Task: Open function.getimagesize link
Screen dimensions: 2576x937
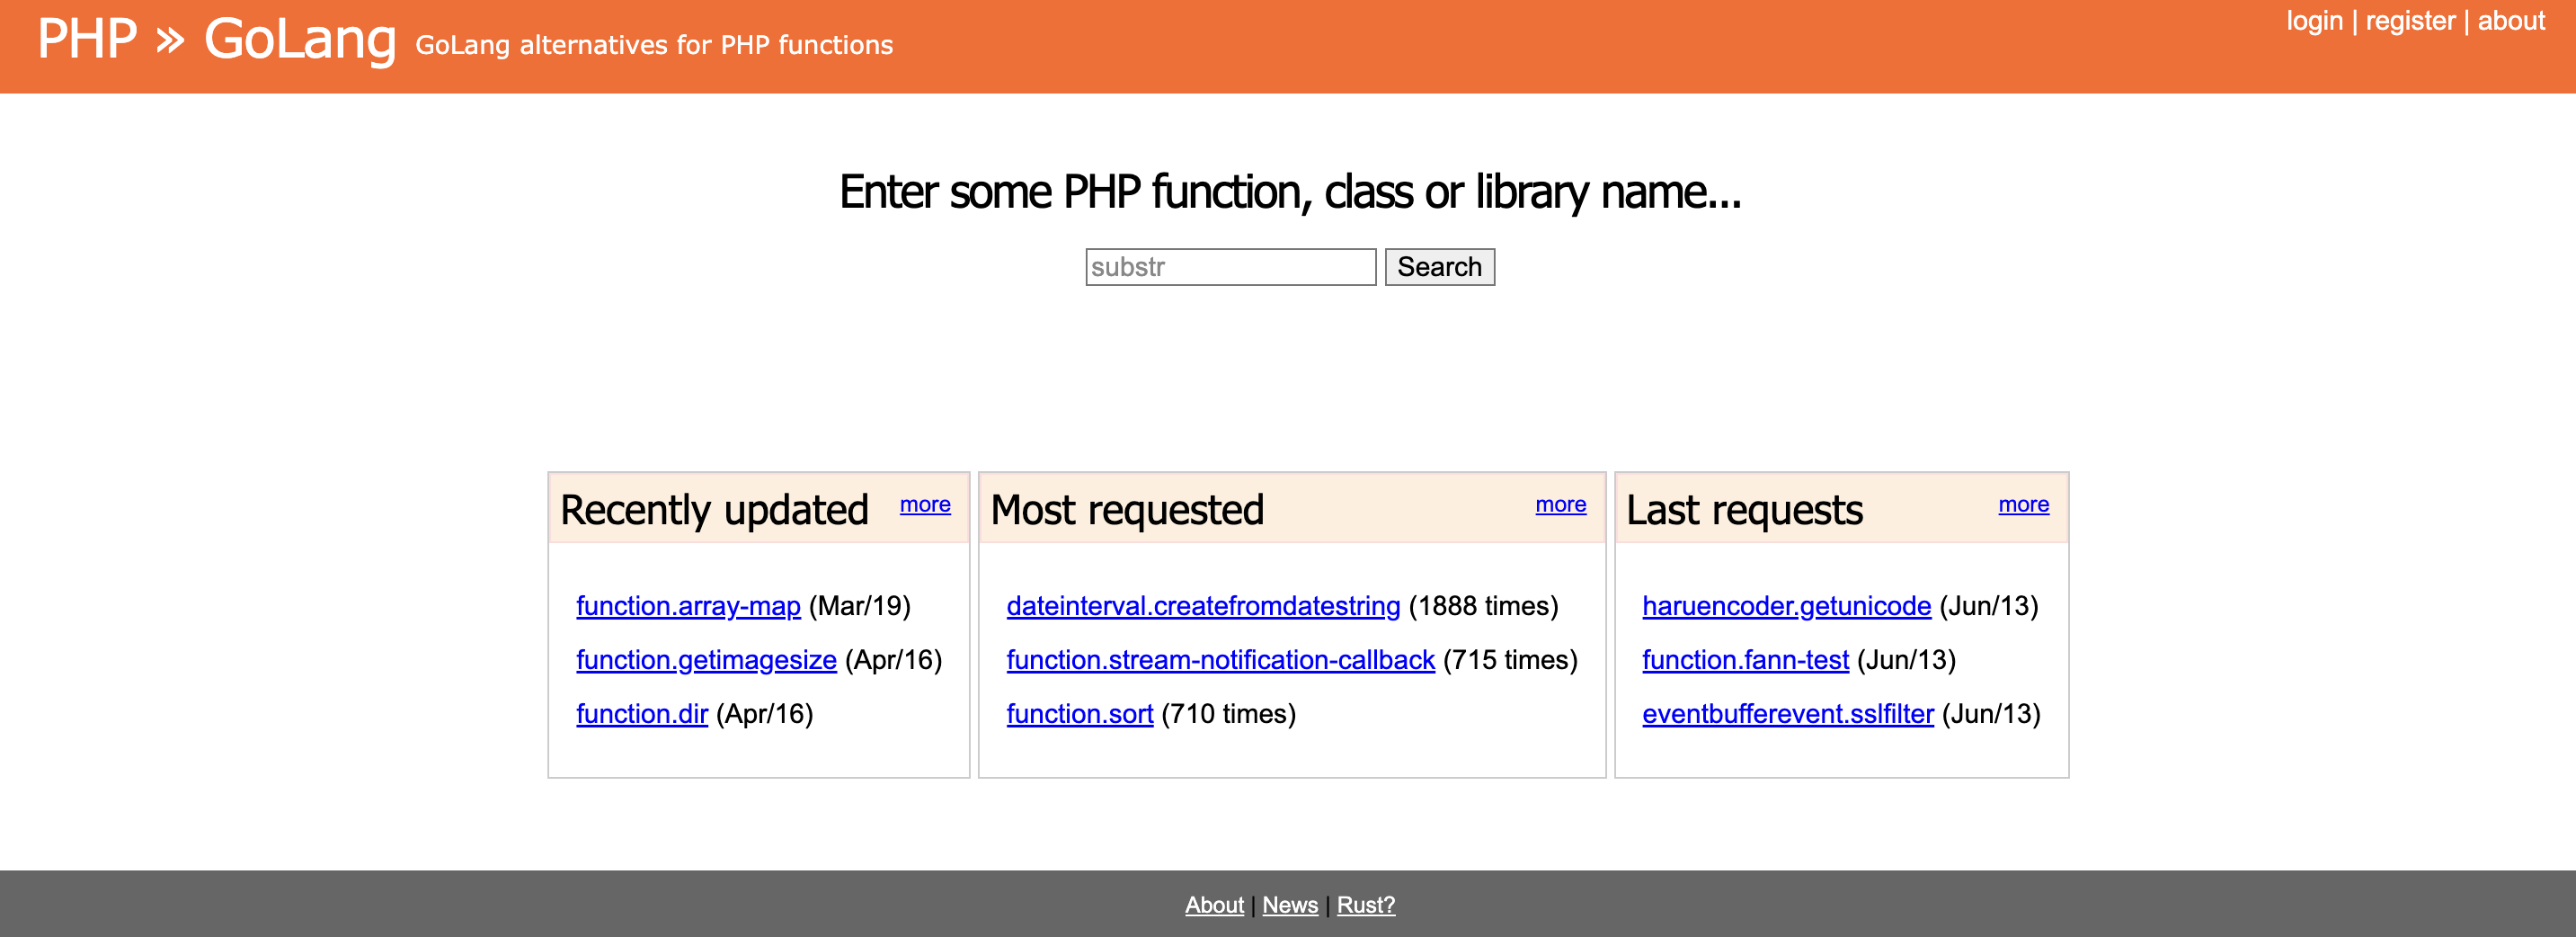Action: click(706, 660)
